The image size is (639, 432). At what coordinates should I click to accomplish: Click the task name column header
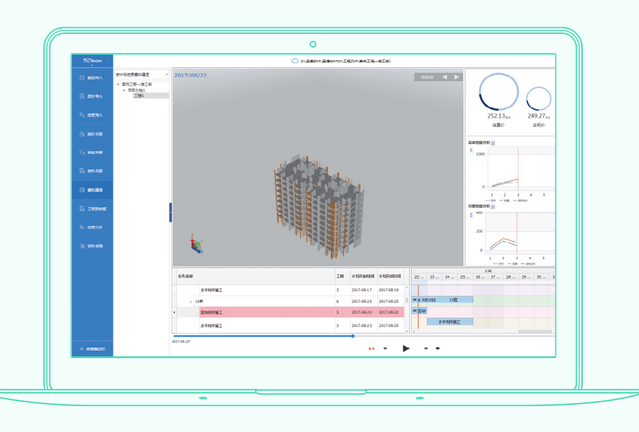(x=256, y=276)
